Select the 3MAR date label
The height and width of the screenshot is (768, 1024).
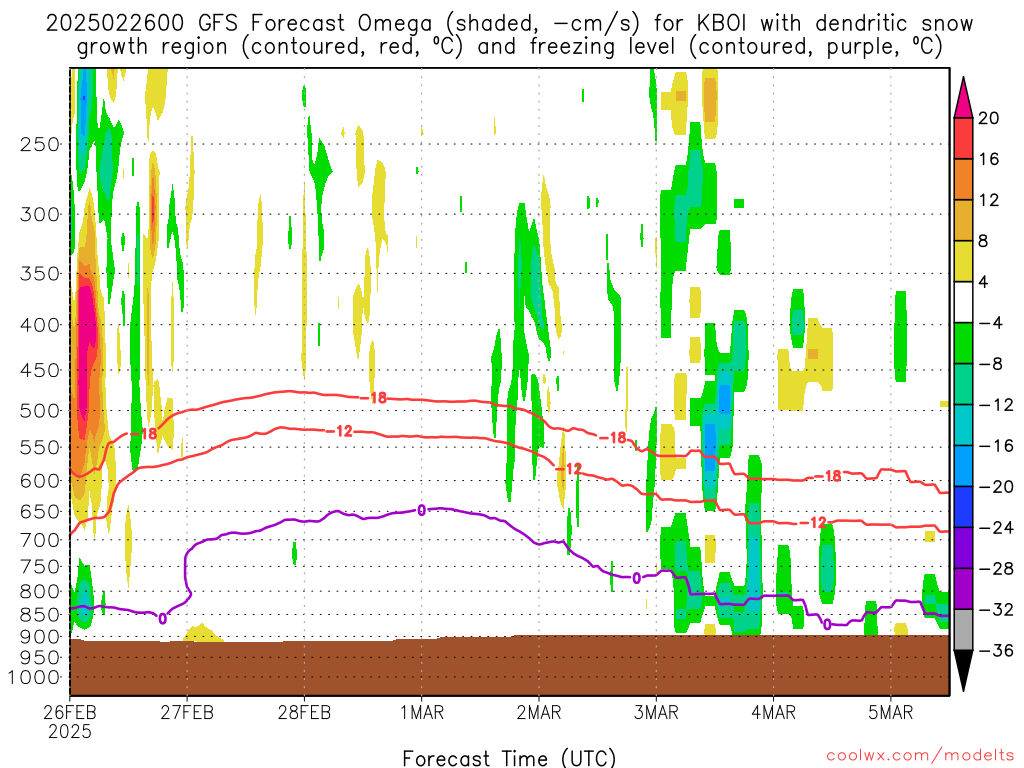656,712
